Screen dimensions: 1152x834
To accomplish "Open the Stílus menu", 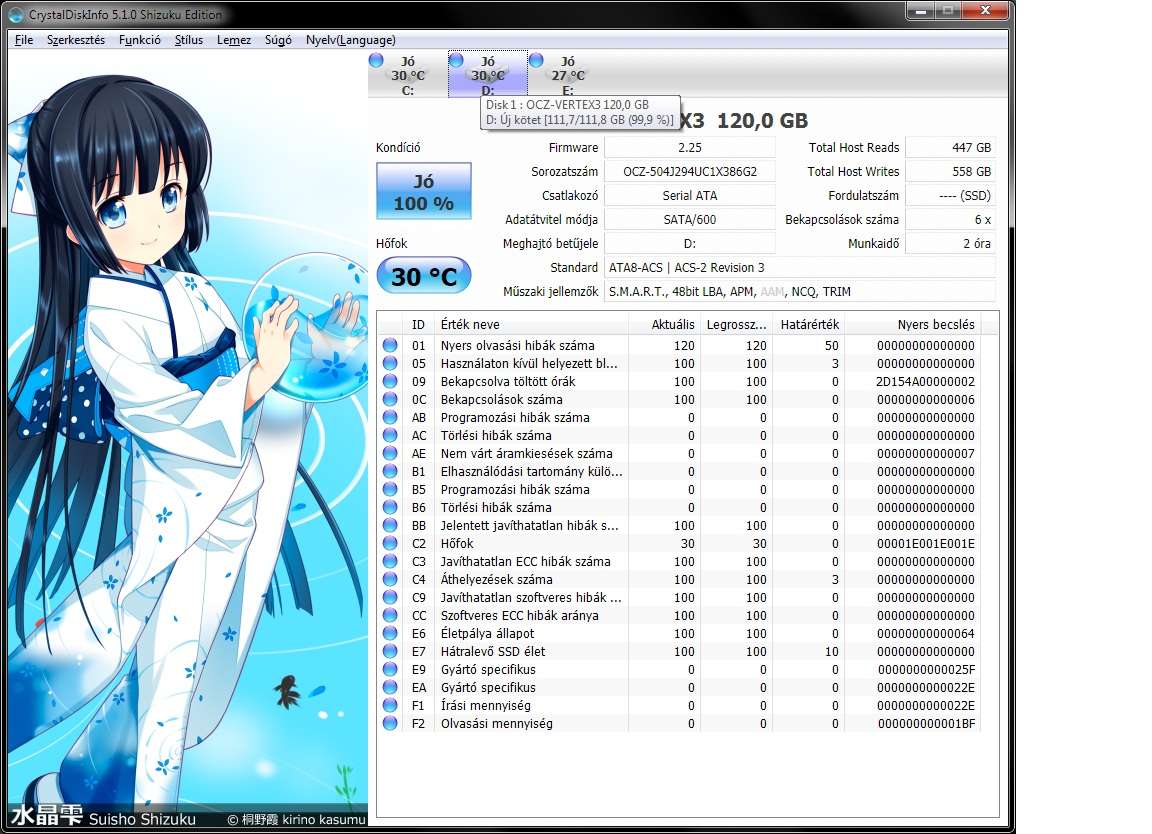I will (189, 40).
